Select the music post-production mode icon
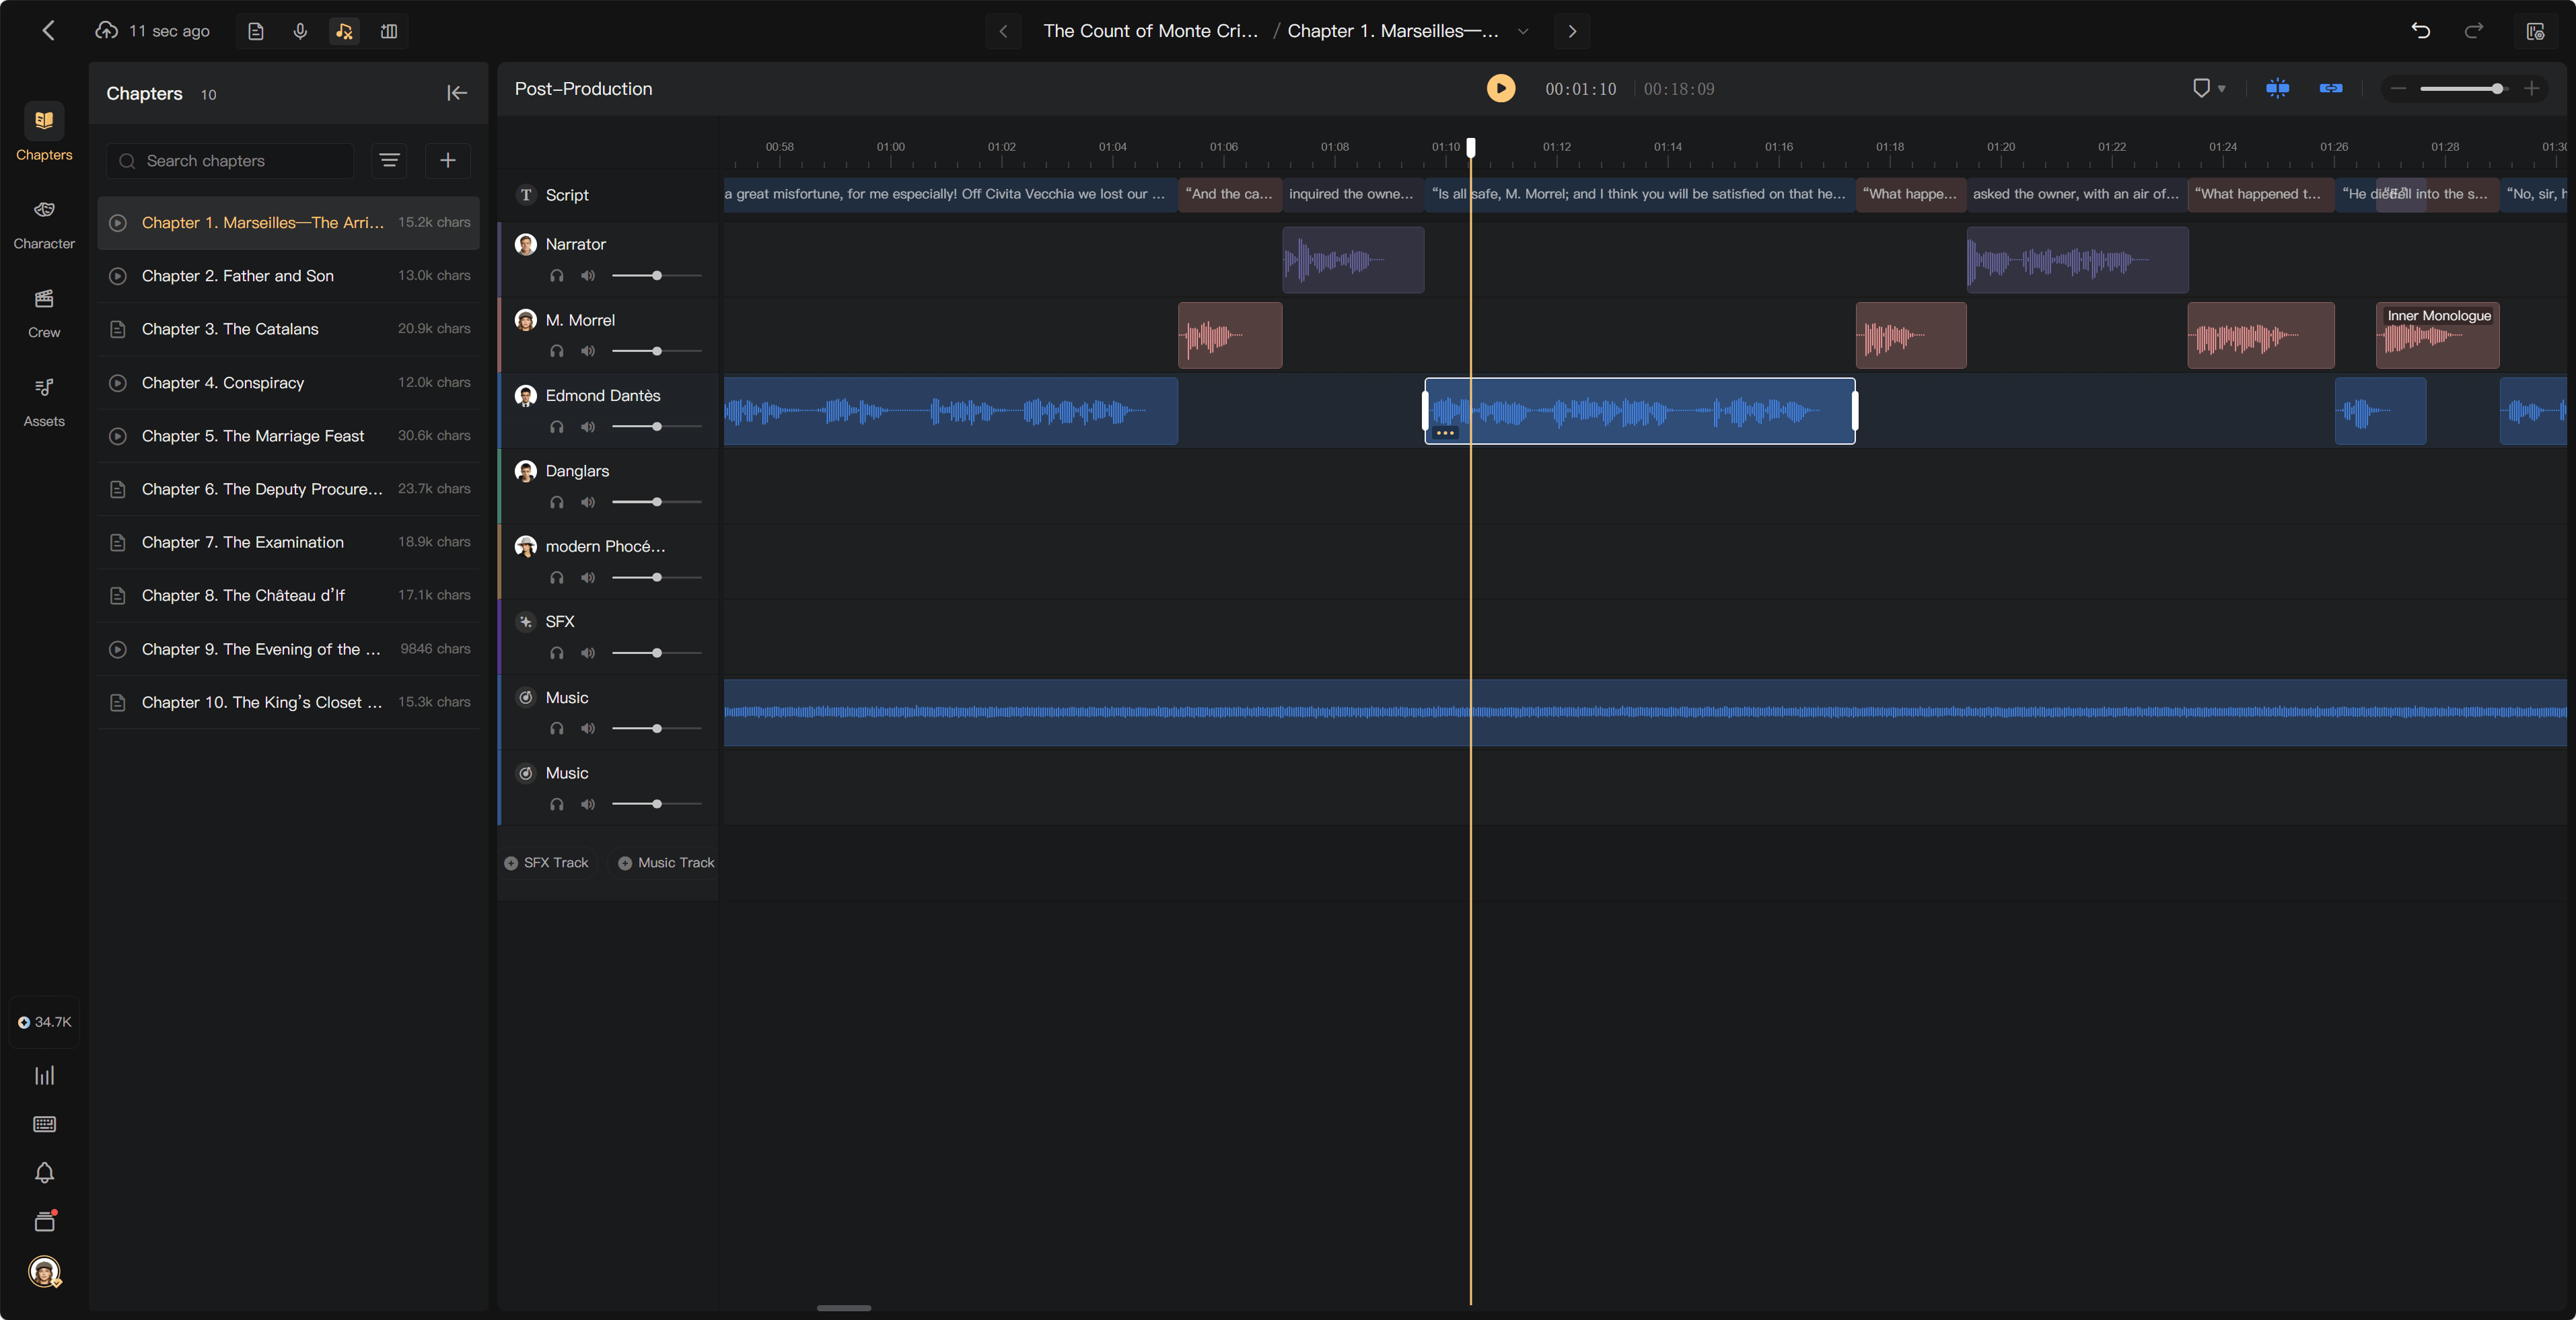This screenshot has width=2576, height=1320. click(344, 31)
